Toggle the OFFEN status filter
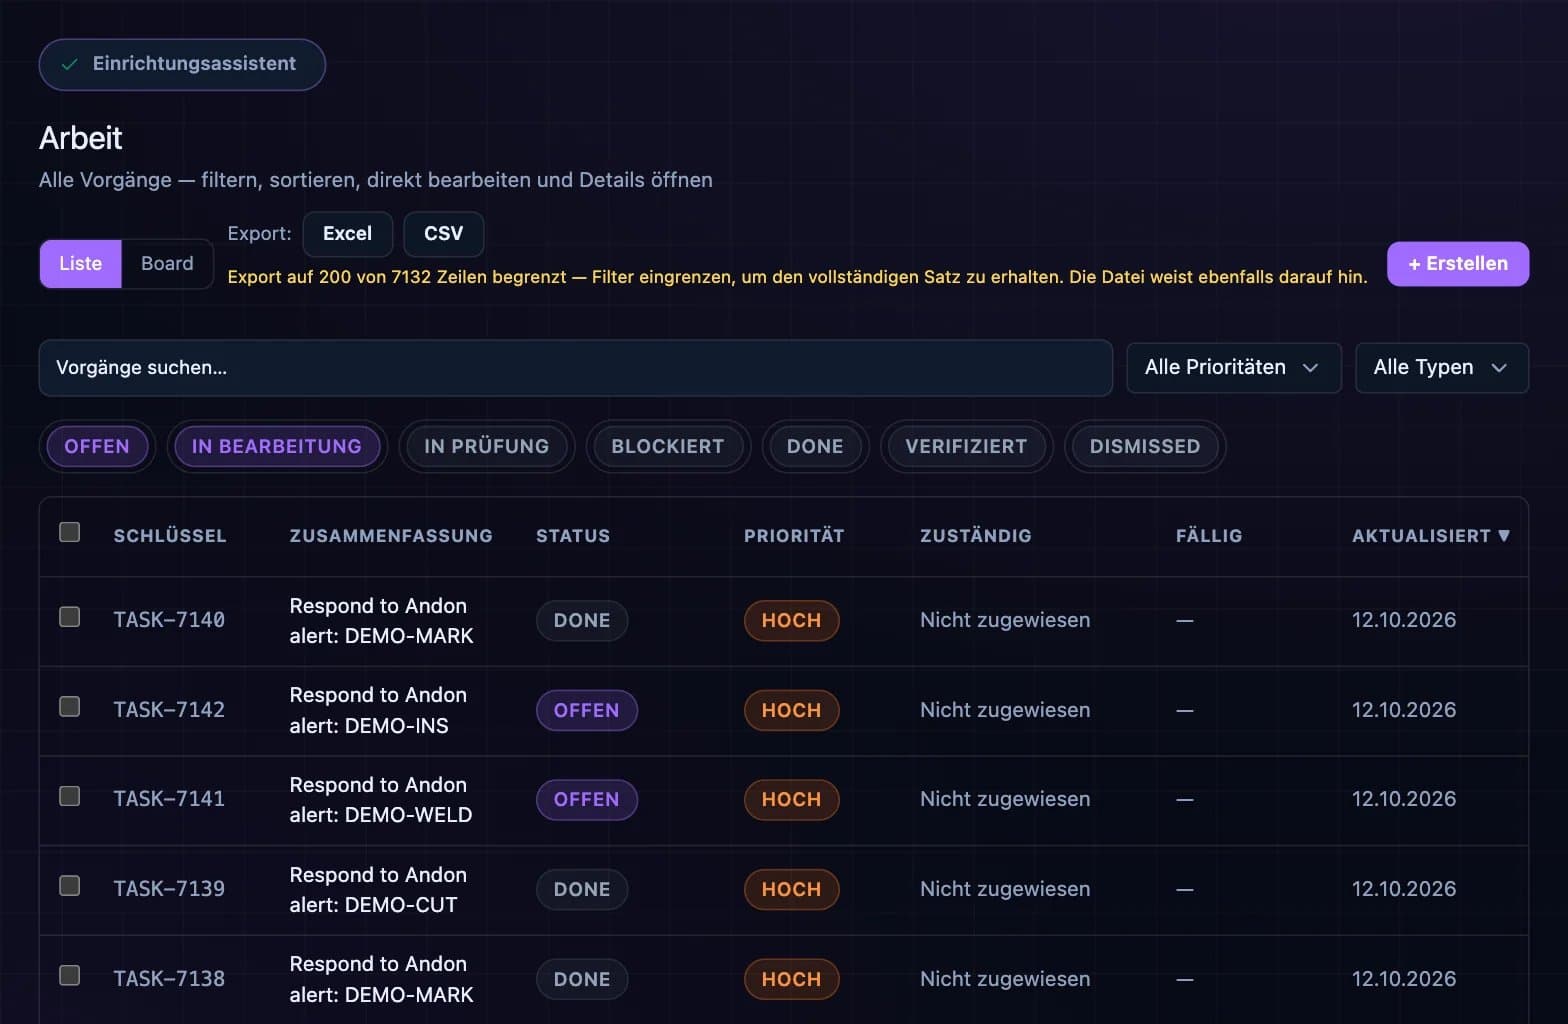 97,446
